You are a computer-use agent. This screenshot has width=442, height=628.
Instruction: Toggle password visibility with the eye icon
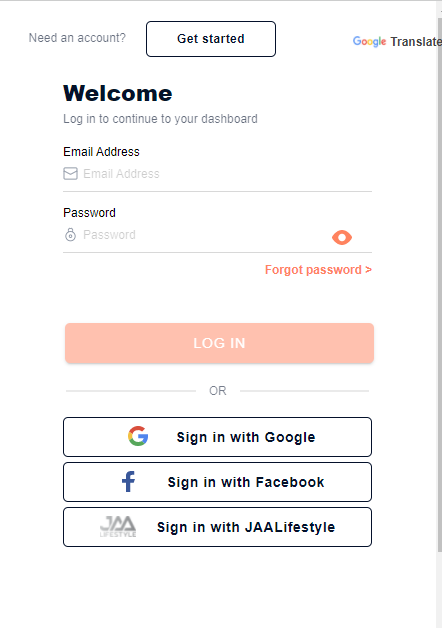[342, 238]
